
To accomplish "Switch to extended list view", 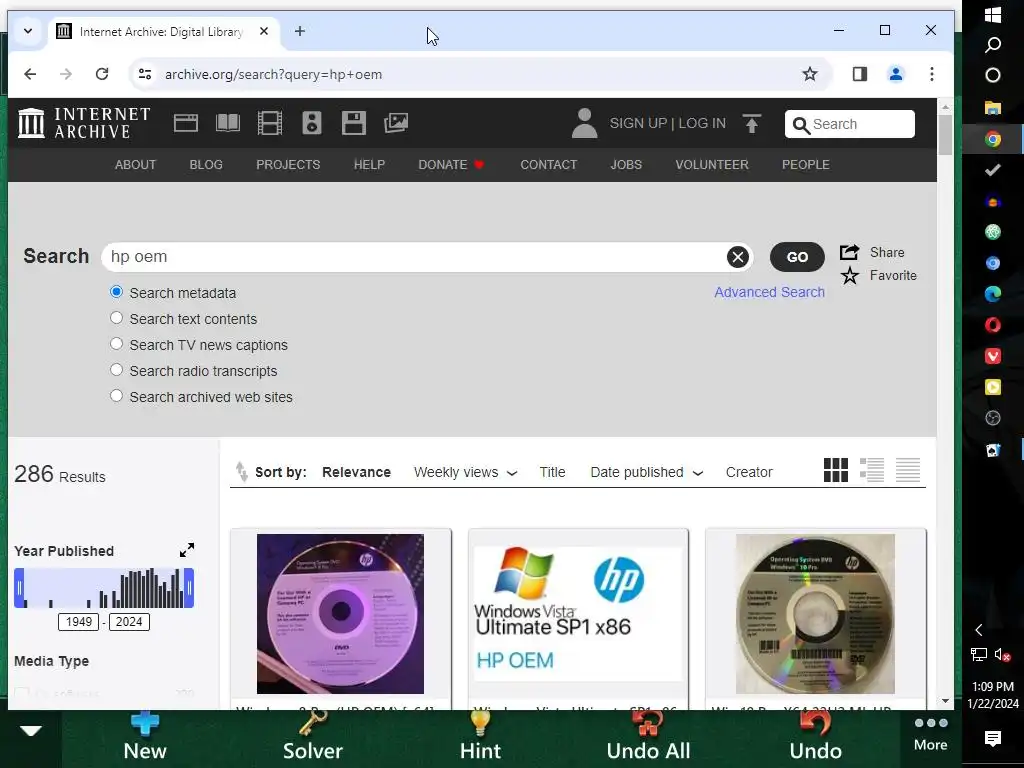I will 872,470.
